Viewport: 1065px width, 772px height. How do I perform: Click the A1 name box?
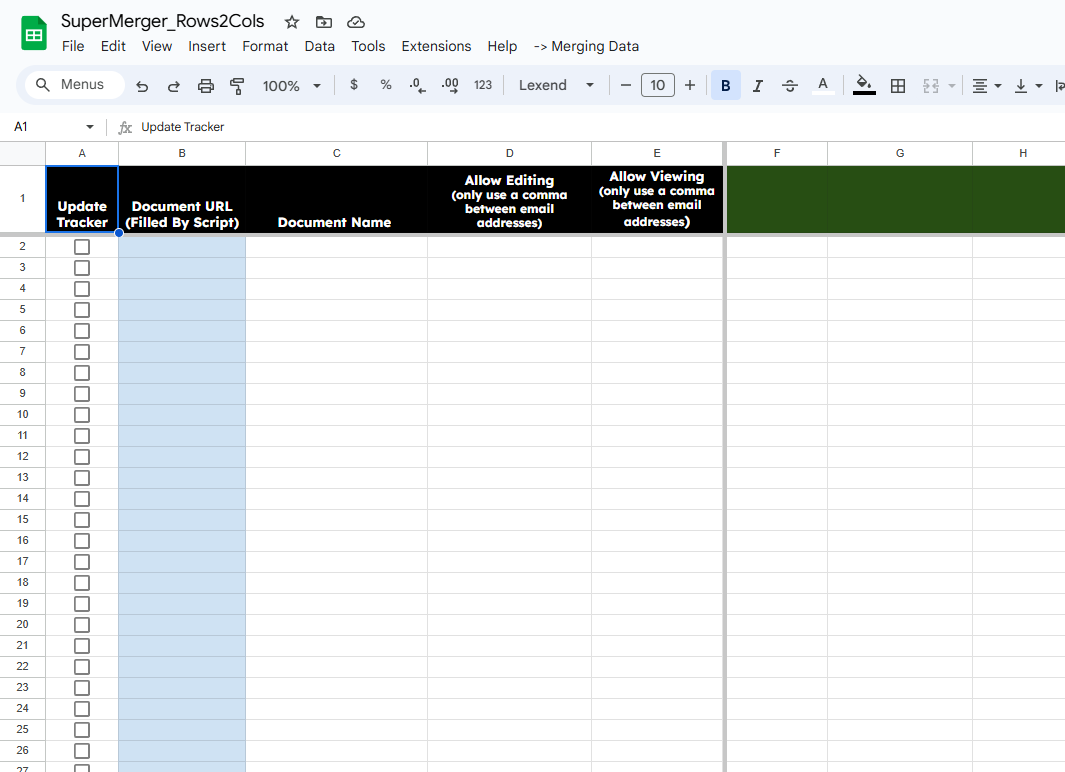coord(21,127)
